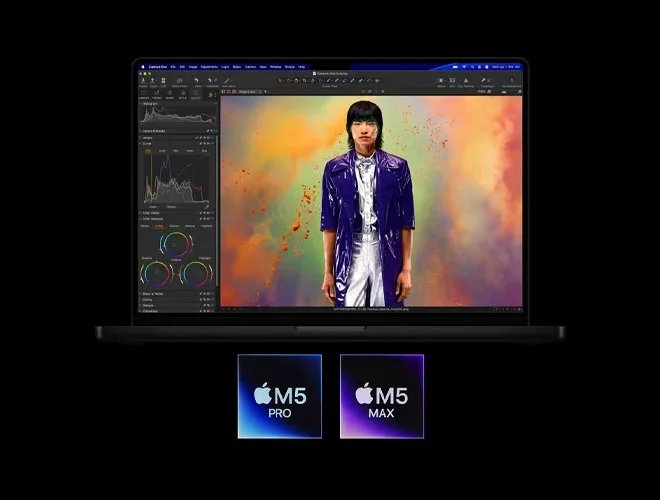Click the Reset toolbar icon
This screenshot has height=500, width=660.
tap(197, 81)
